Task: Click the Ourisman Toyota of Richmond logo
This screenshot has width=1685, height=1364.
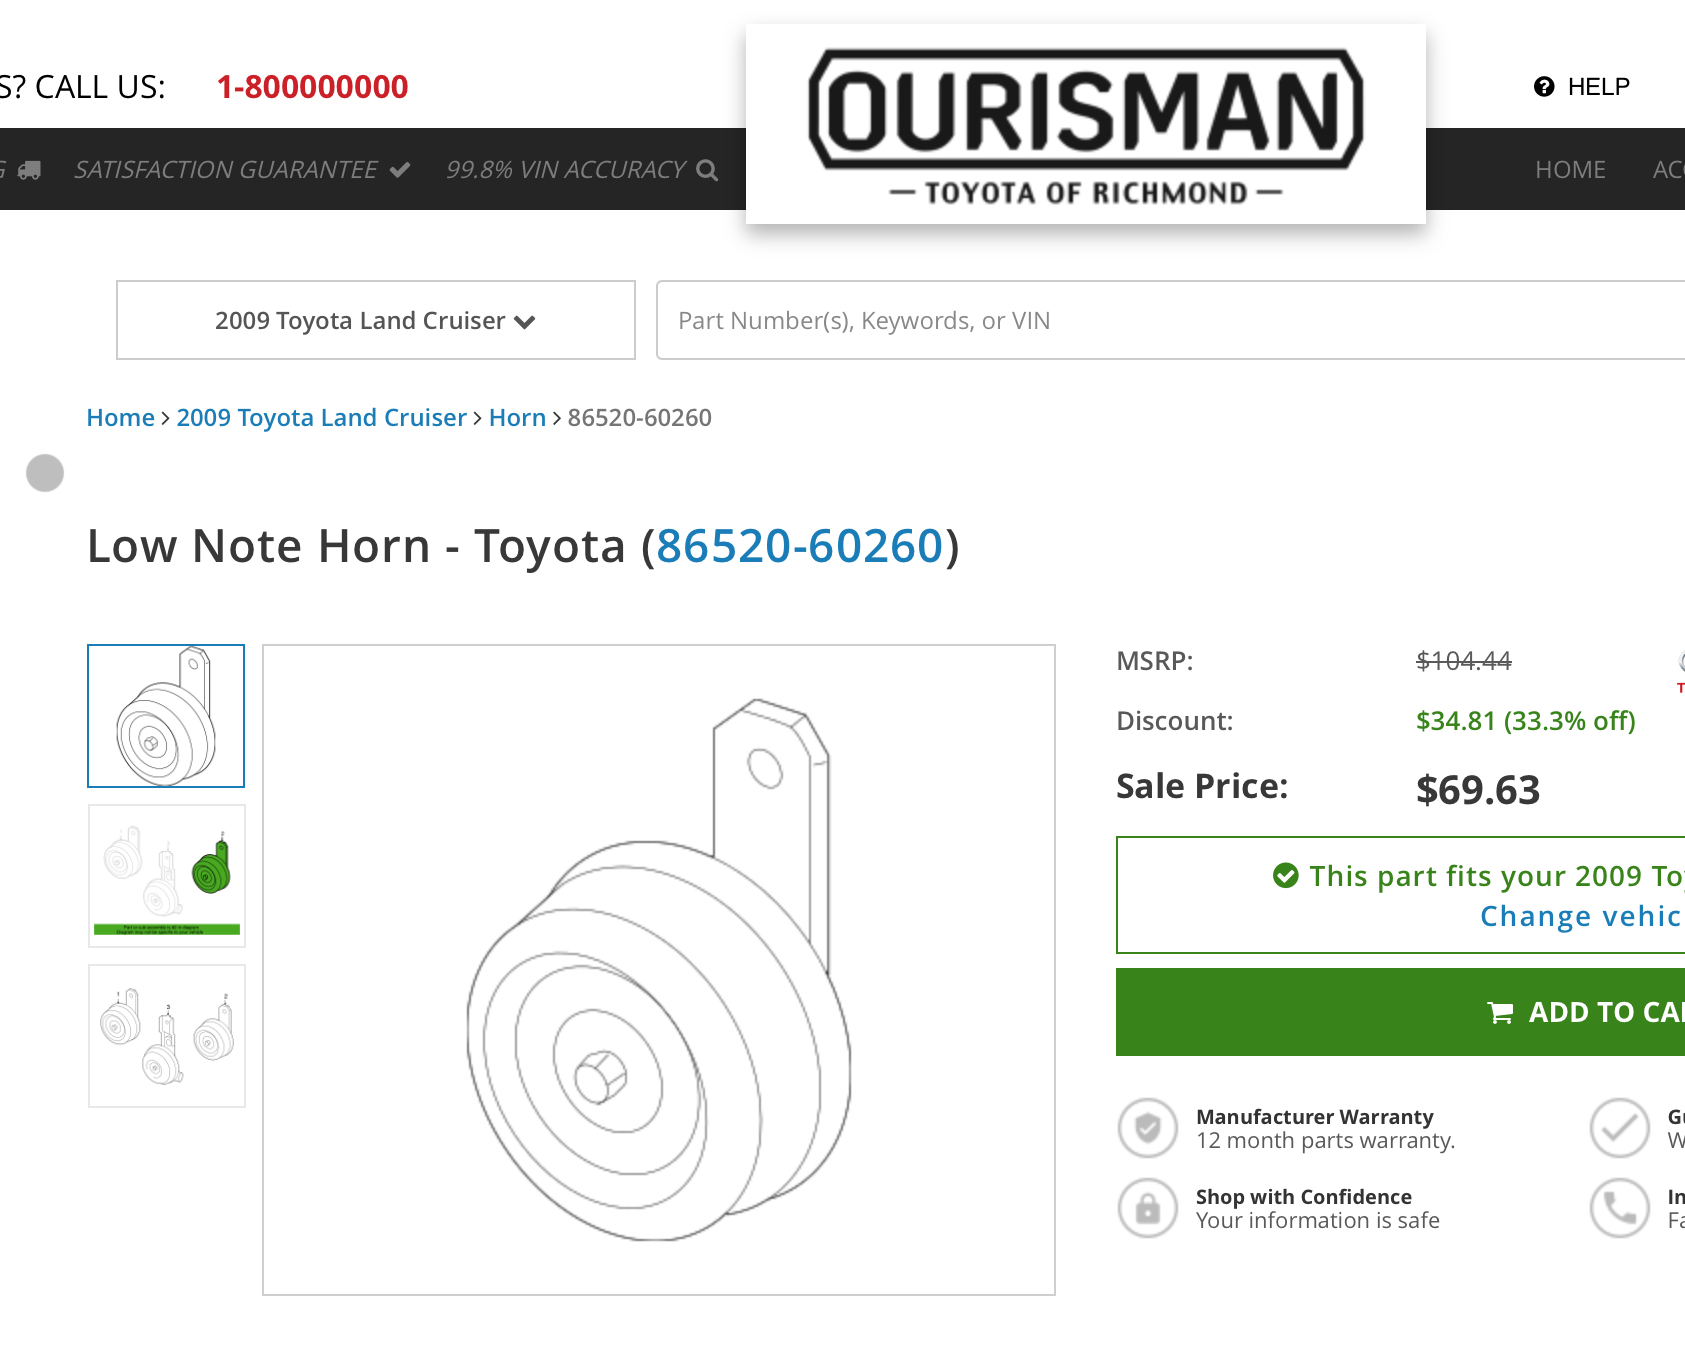Action: [1086, 124]
